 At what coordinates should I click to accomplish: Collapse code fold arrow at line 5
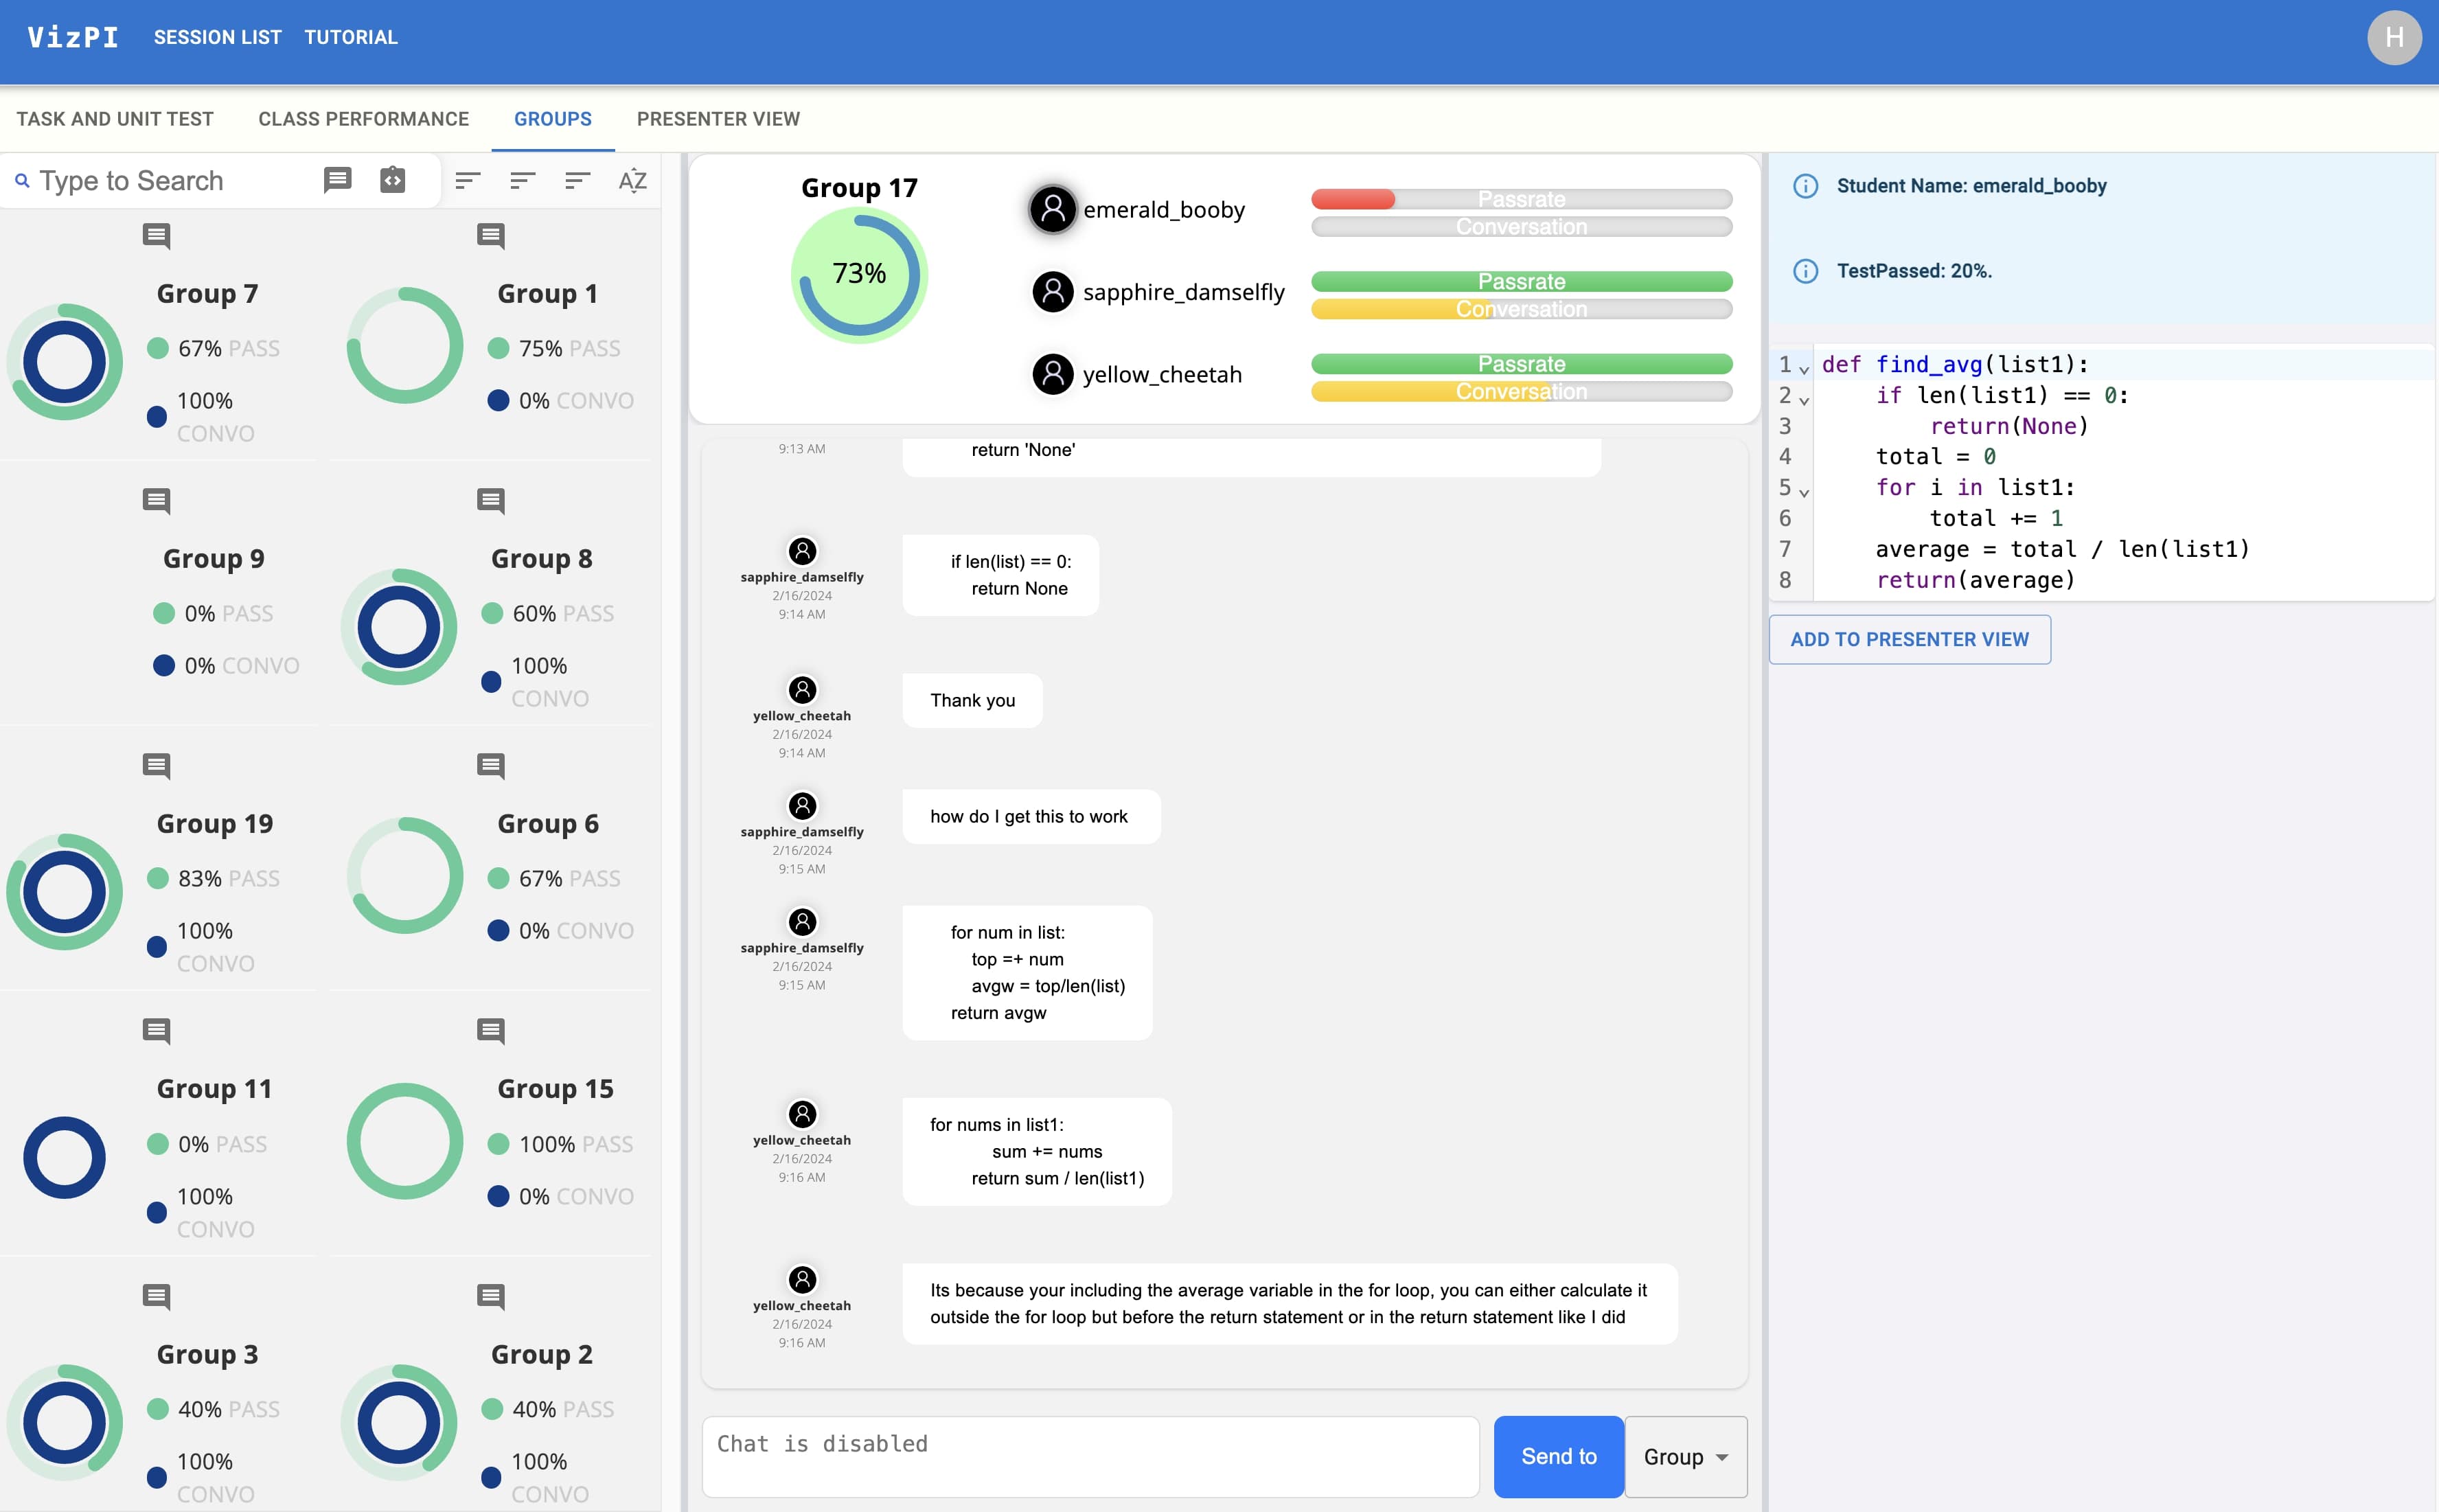(x=1804, y=492)
